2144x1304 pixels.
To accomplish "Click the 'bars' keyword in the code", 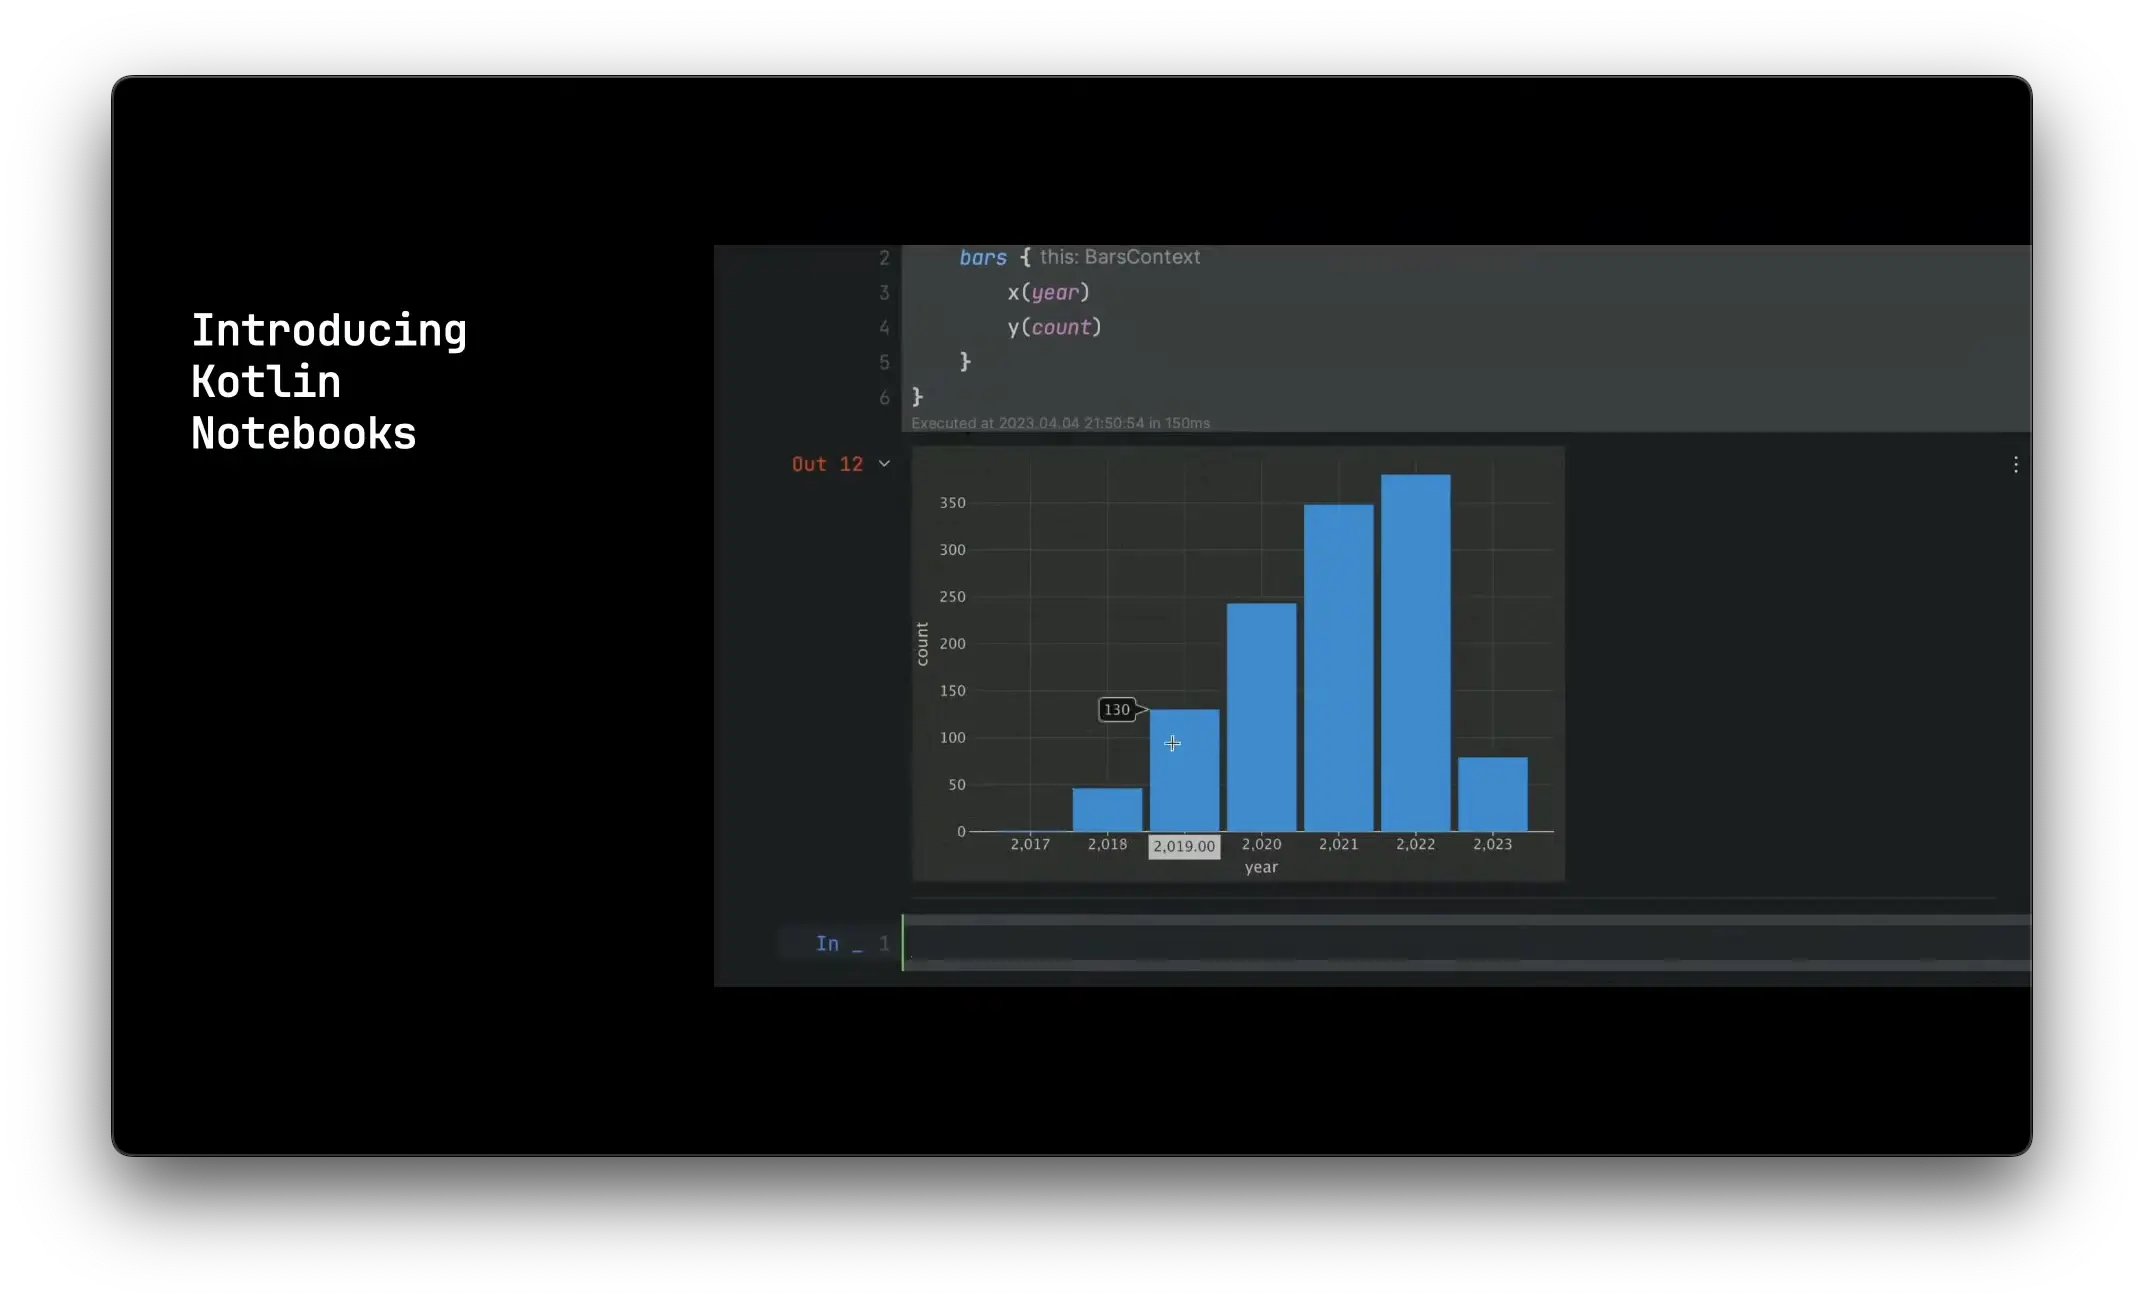I will [983, 257].
